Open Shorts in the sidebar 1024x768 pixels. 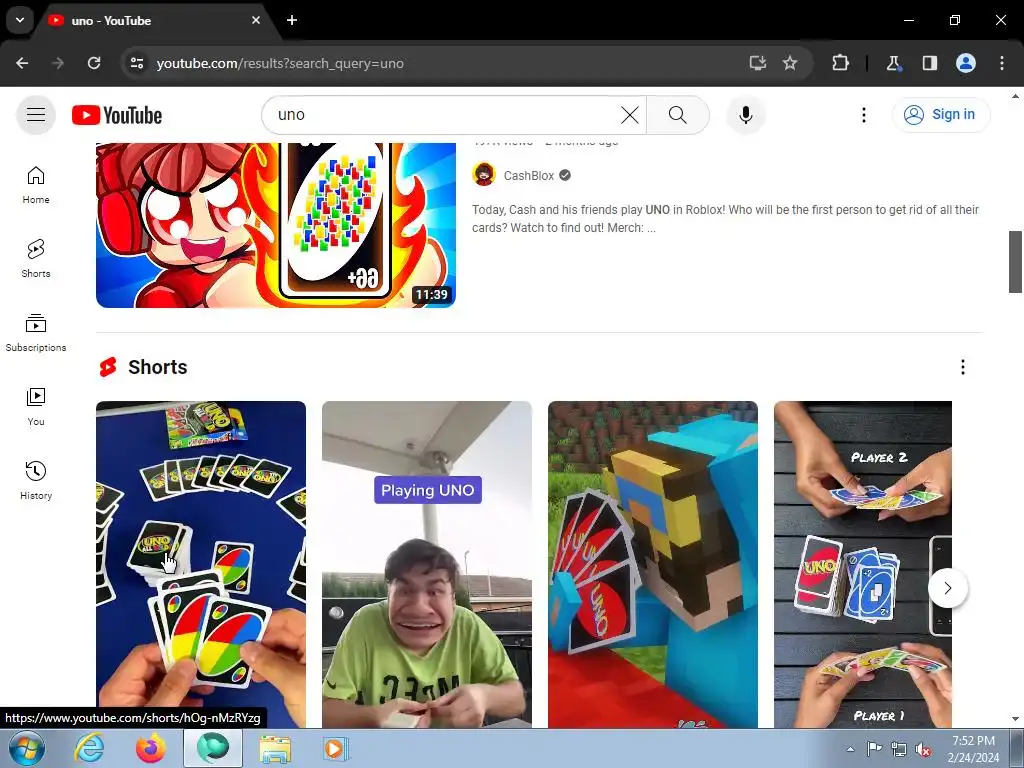[x=36, y=259]
